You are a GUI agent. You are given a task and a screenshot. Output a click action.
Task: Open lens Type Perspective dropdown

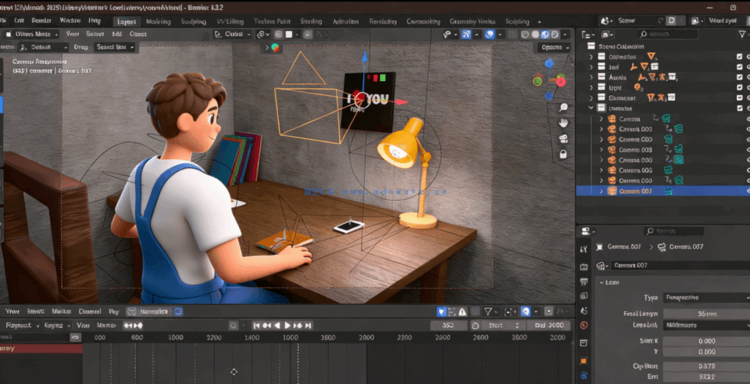[x=706, y=298]
